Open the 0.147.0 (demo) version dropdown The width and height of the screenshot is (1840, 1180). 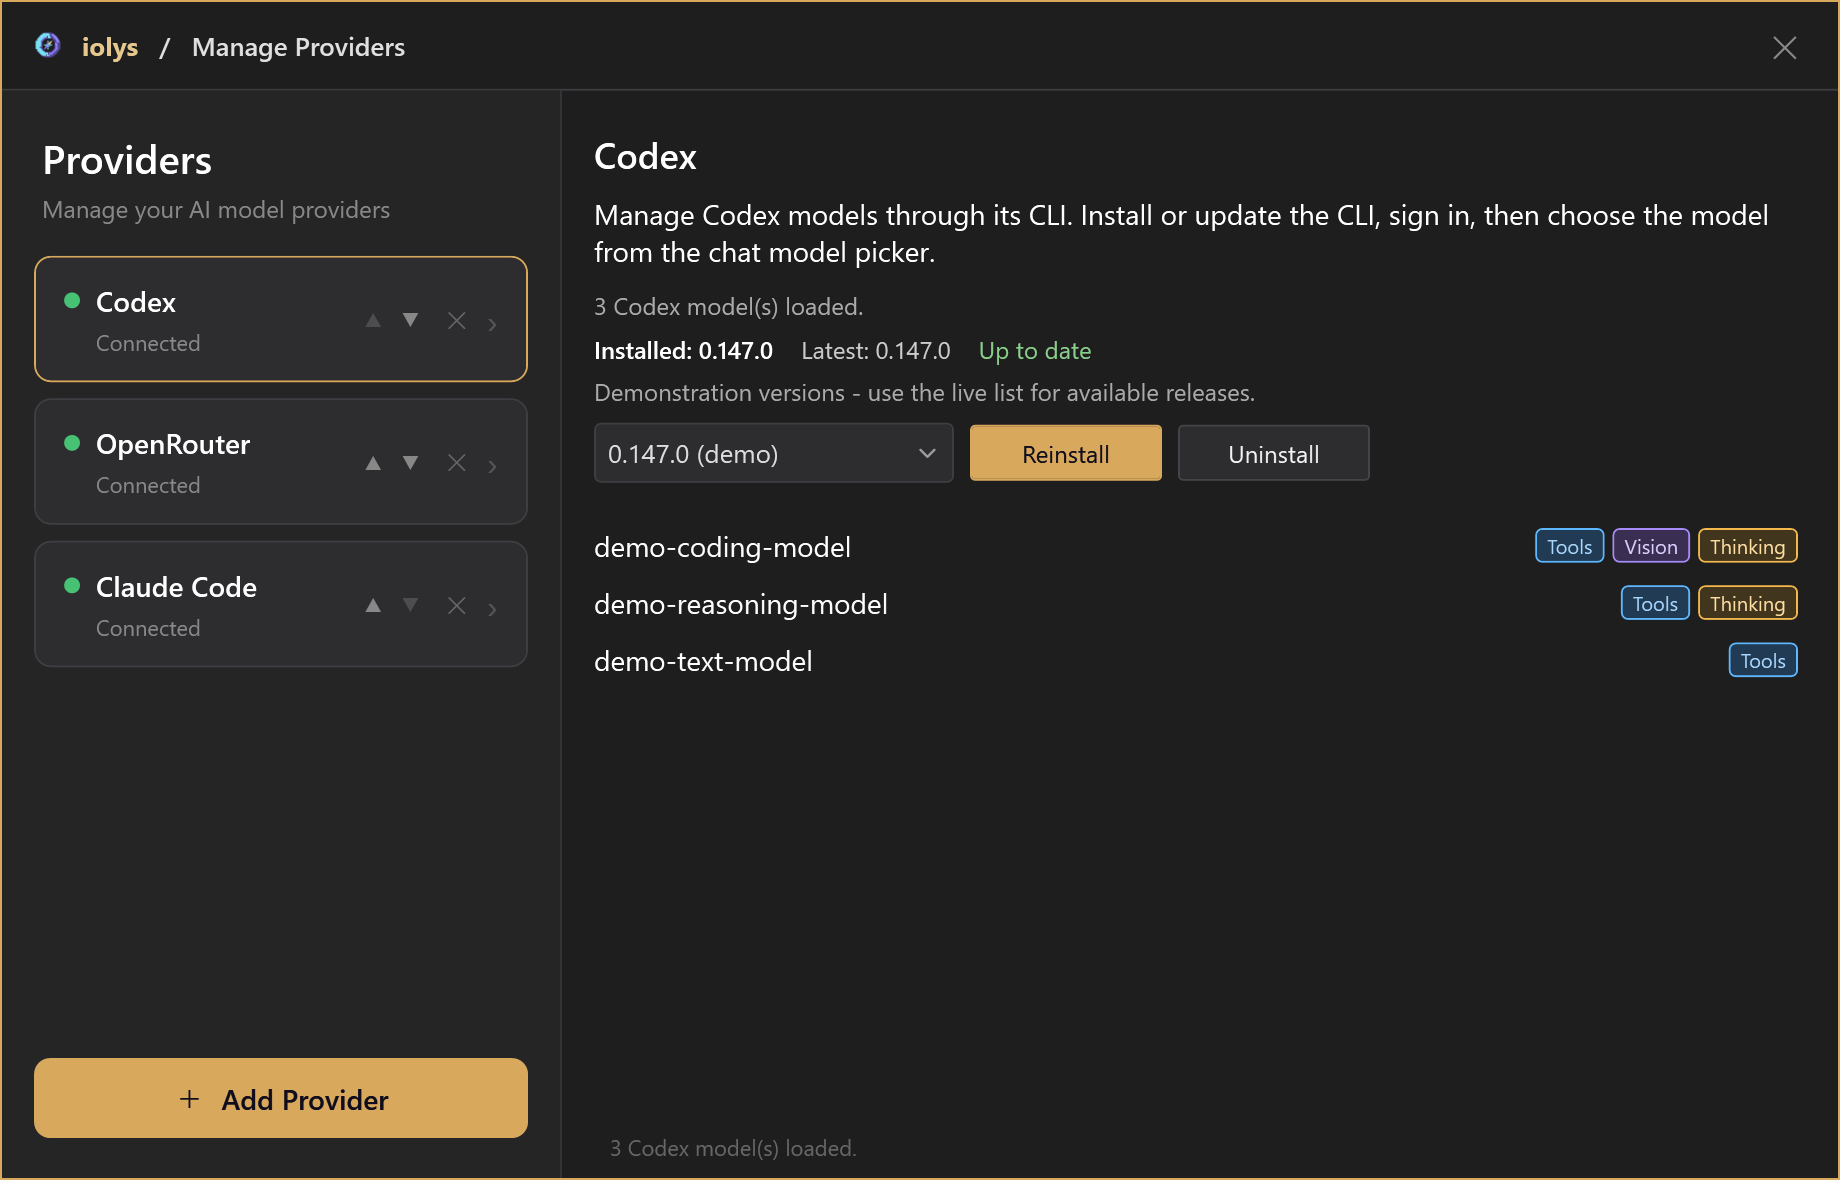tap(773, 453)
